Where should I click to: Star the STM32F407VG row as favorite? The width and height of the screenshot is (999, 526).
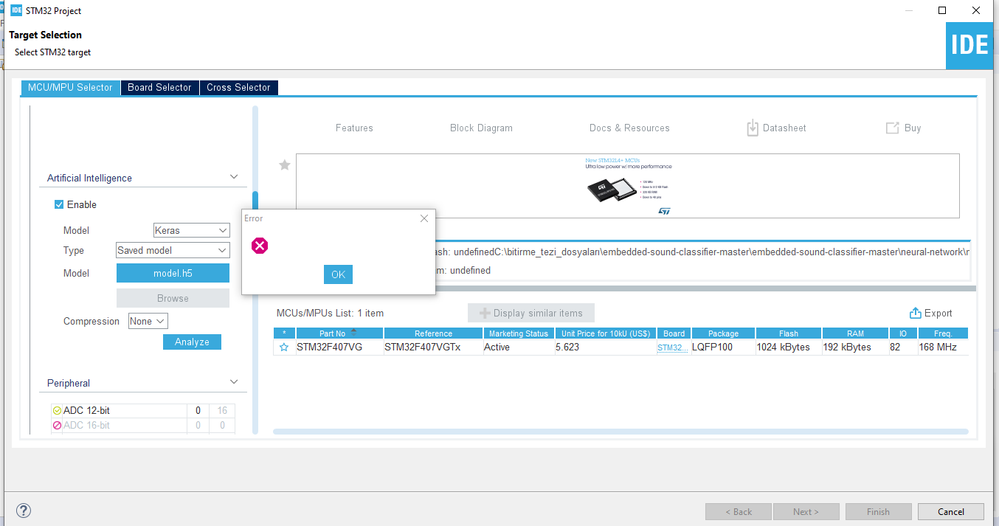tap(284, 347)
